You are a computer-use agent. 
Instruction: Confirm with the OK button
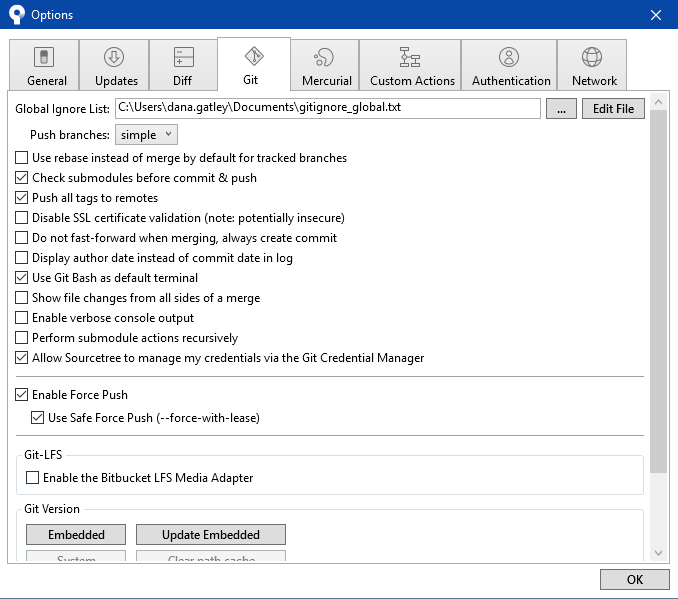tap(635, 580)
